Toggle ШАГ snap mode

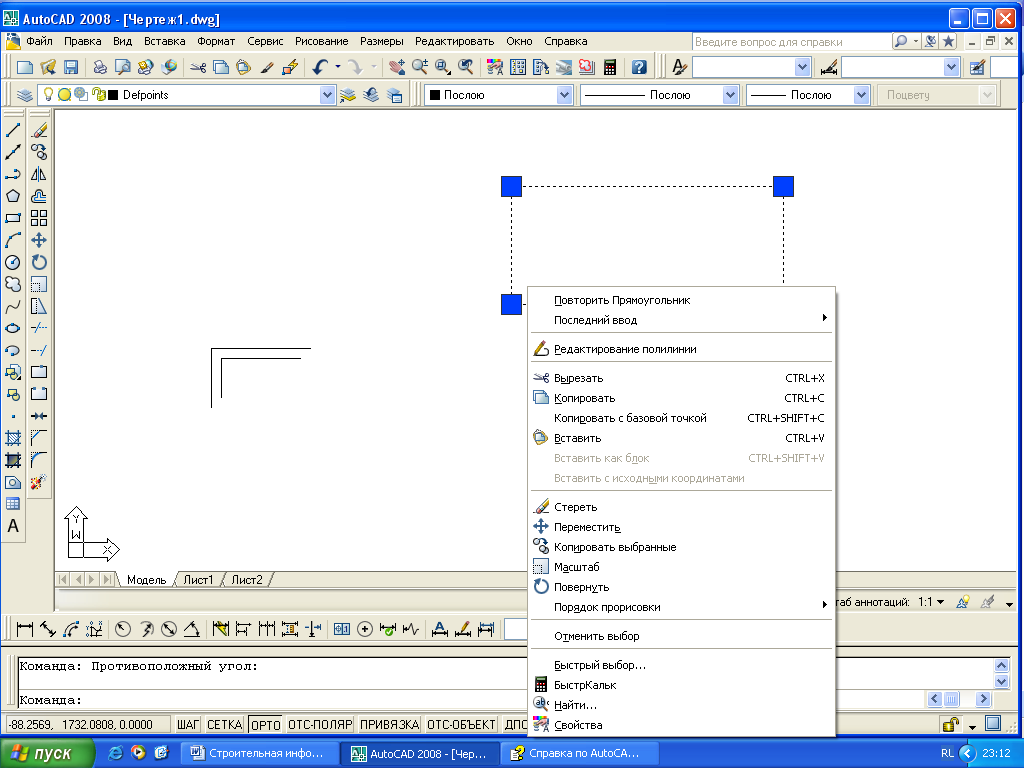coord(188,725)
